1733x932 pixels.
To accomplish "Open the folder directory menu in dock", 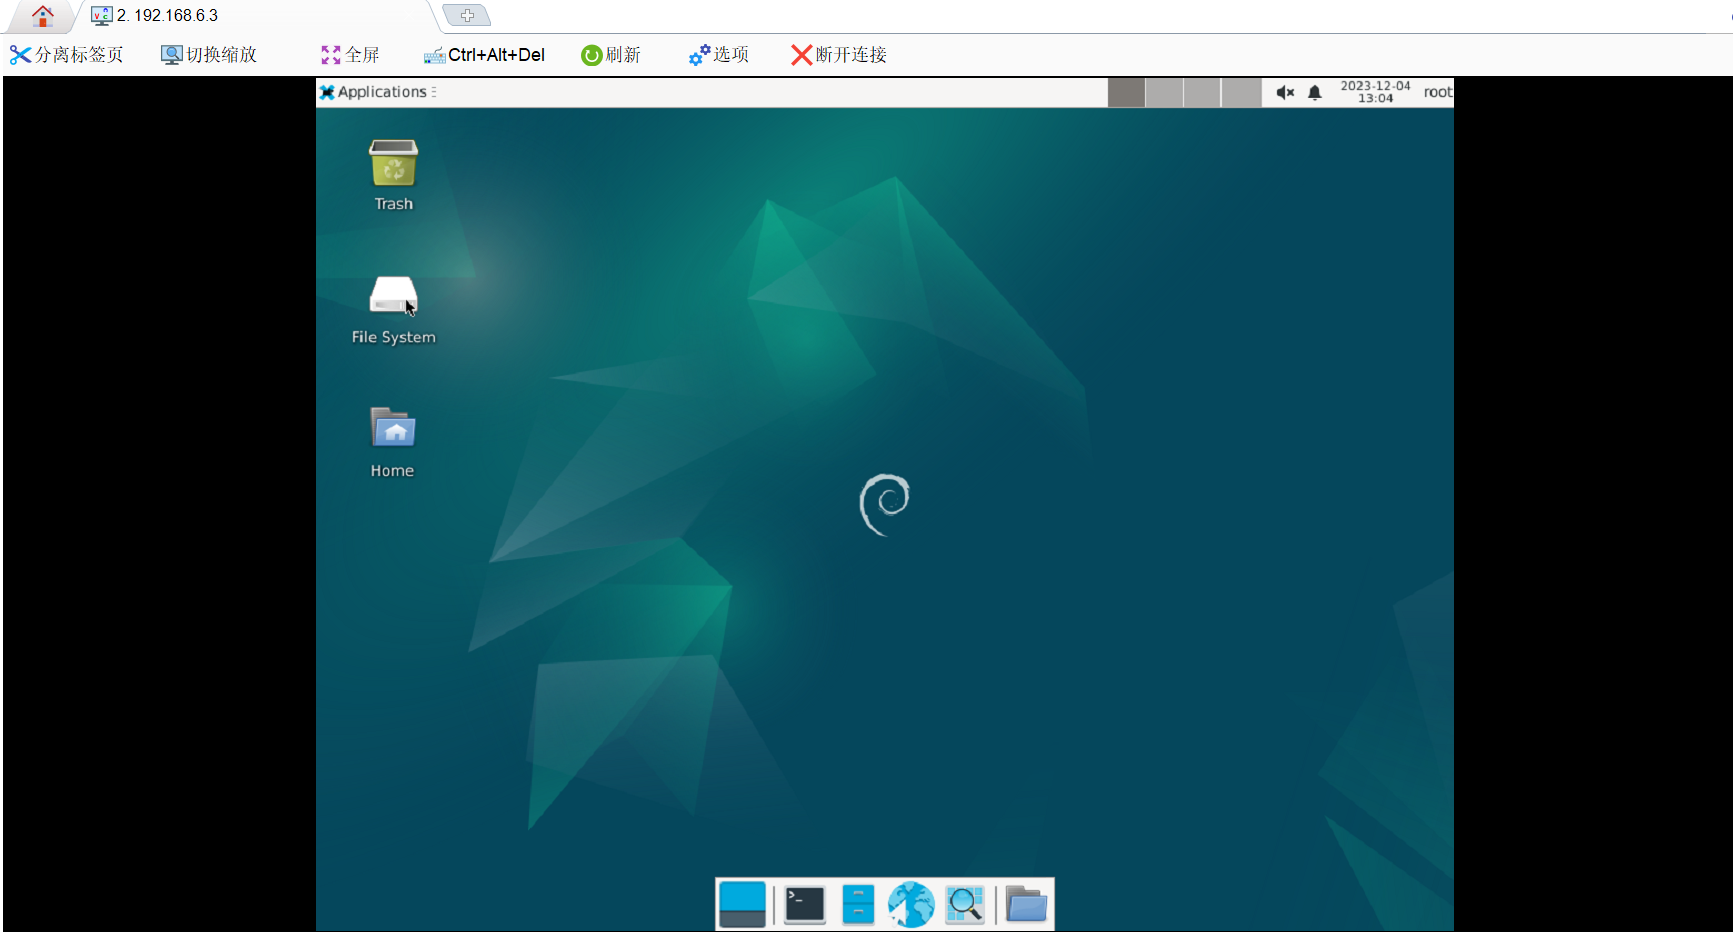I will point(1026,904).
